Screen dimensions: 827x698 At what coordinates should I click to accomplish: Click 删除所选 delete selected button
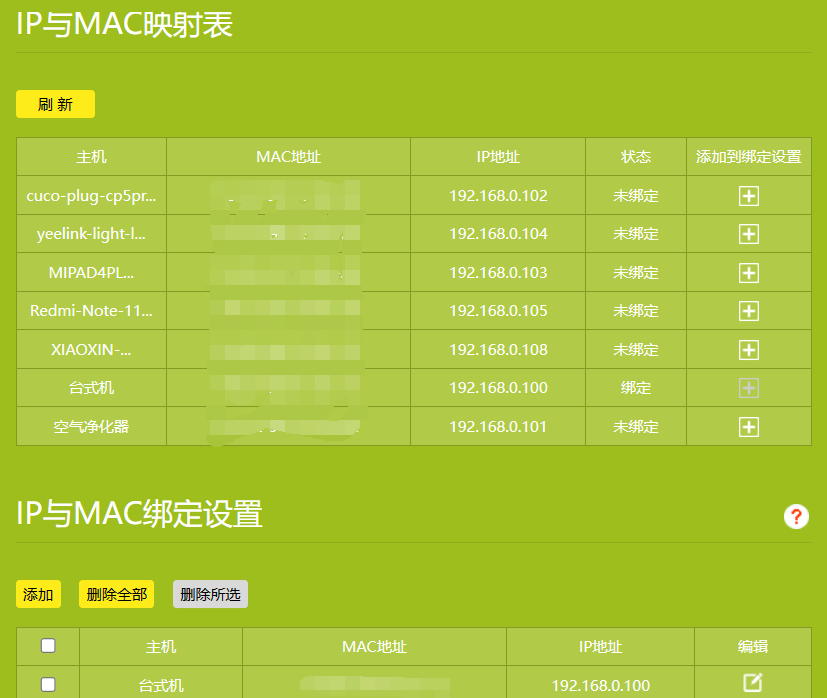click(210, 594)
